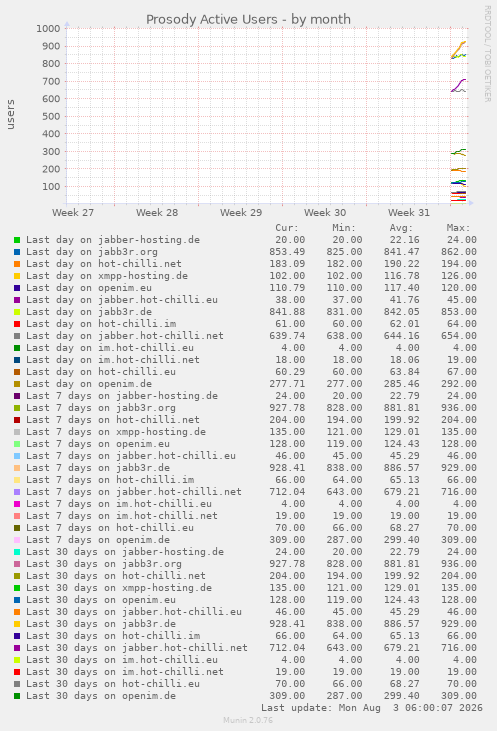This screenshot has width=497, height=731.
Task: Click the Week 30 x-axis label
Action: [325, 213]
